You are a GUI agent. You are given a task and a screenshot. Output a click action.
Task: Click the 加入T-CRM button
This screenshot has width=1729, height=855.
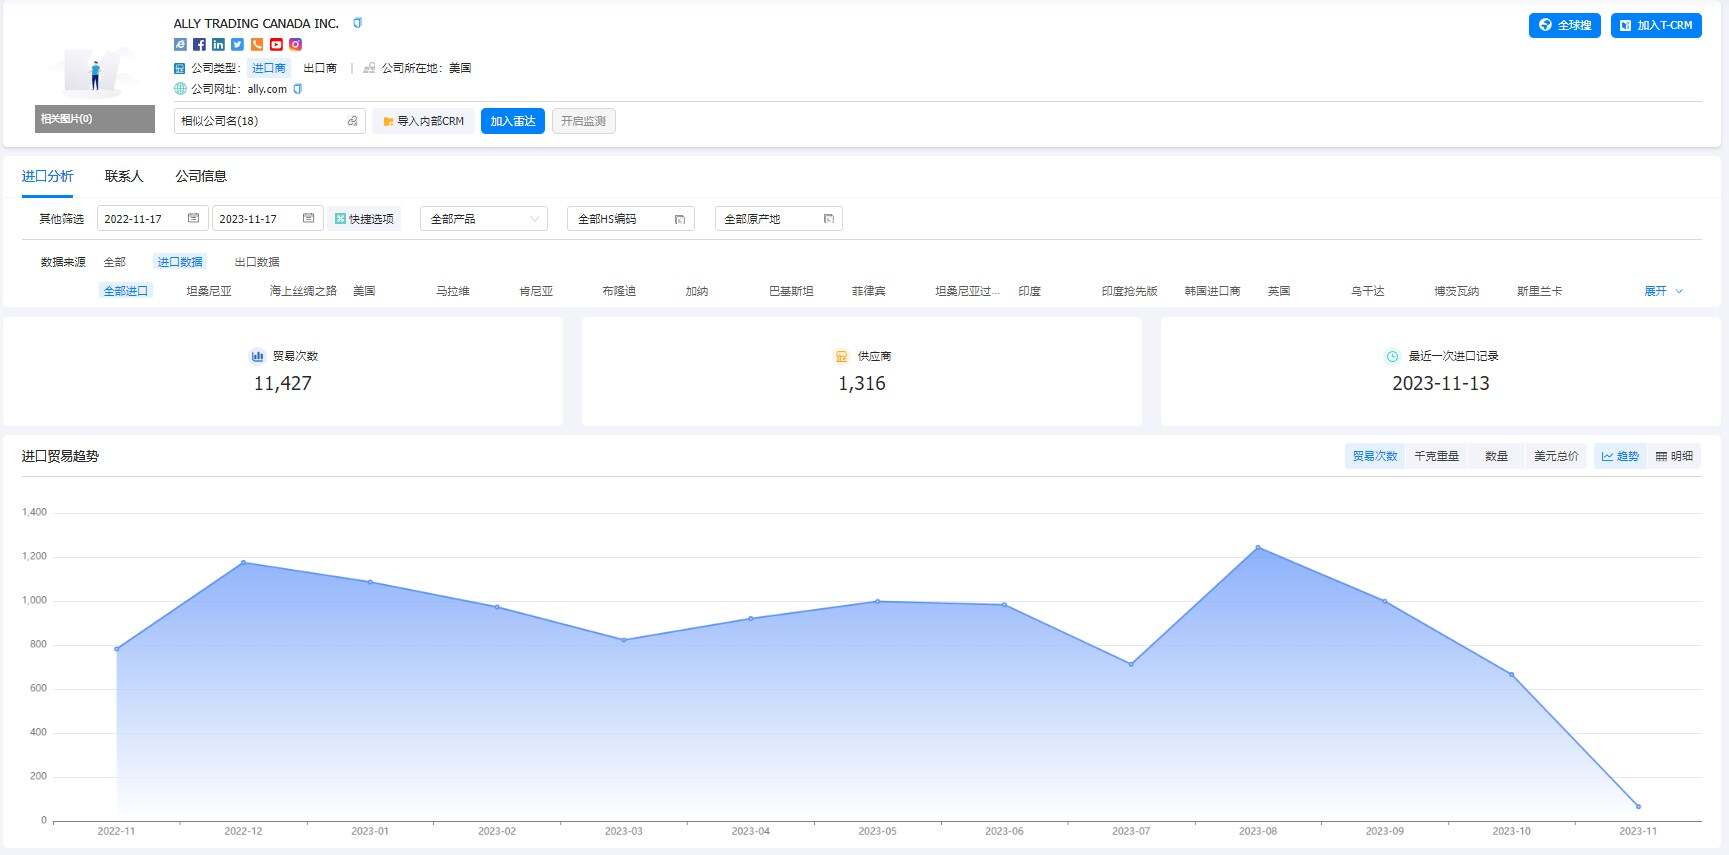(1656, 25)
